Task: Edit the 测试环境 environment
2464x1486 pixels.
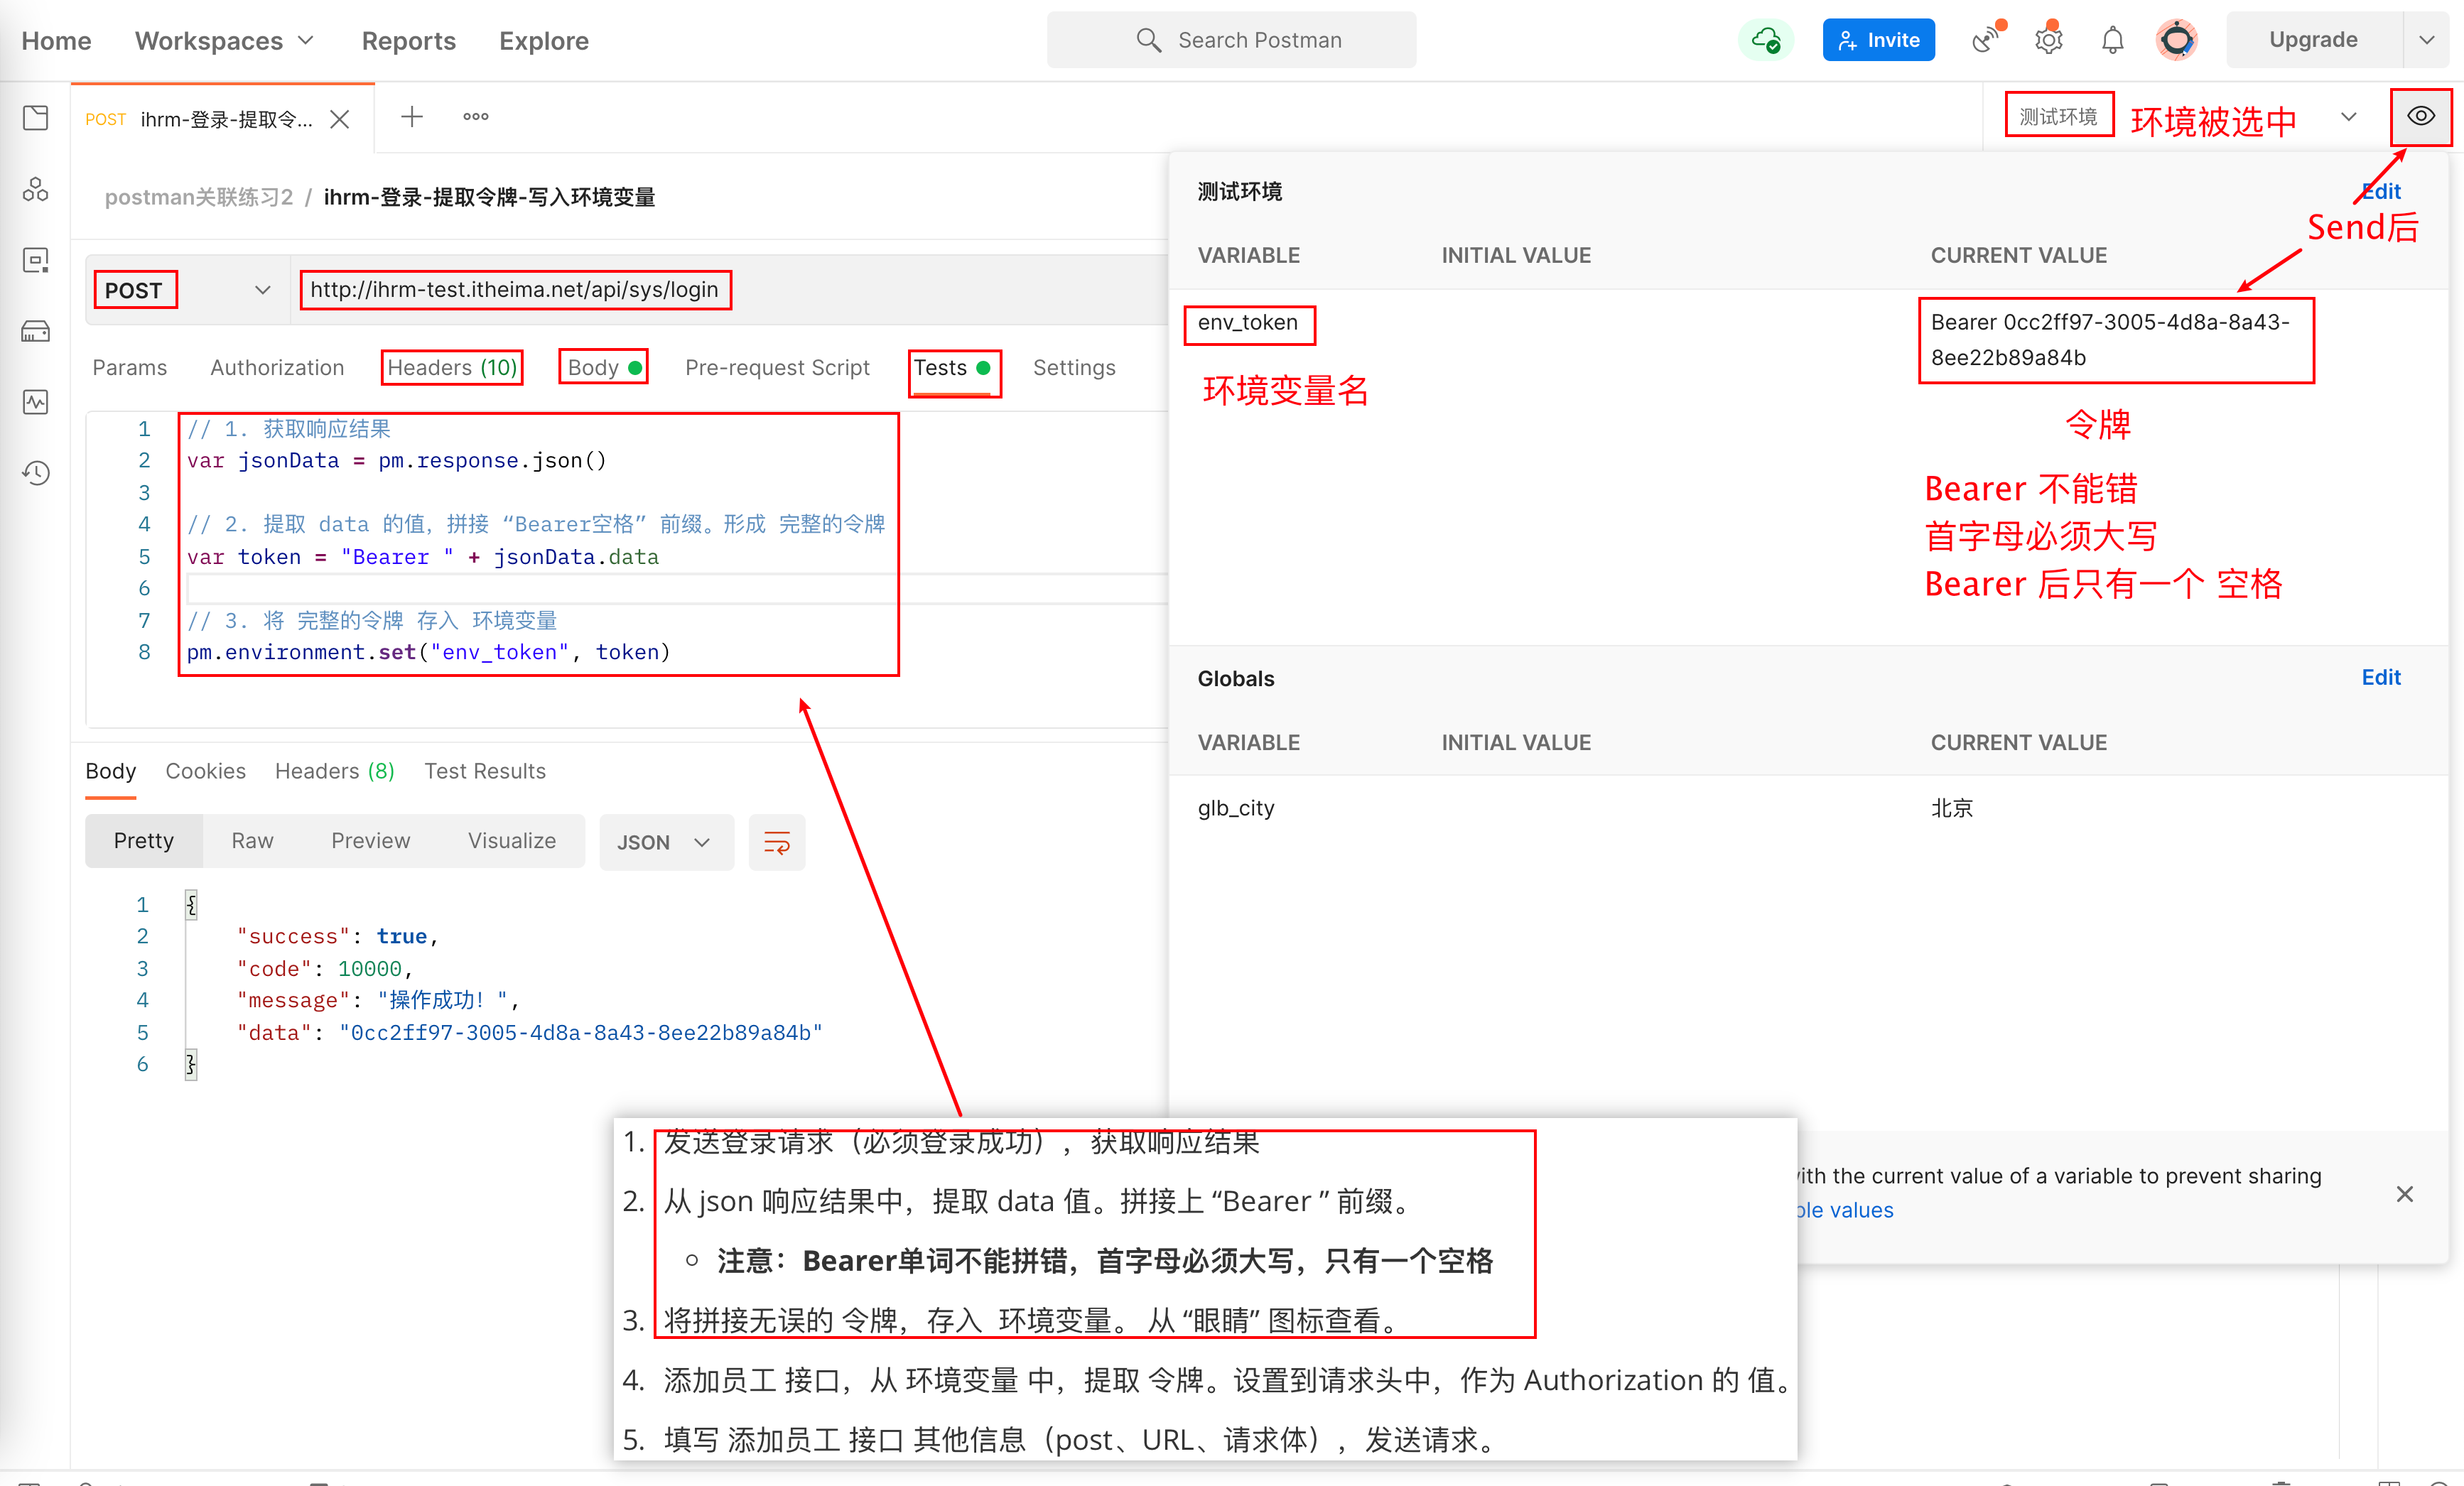Action: pos(2381,191)
